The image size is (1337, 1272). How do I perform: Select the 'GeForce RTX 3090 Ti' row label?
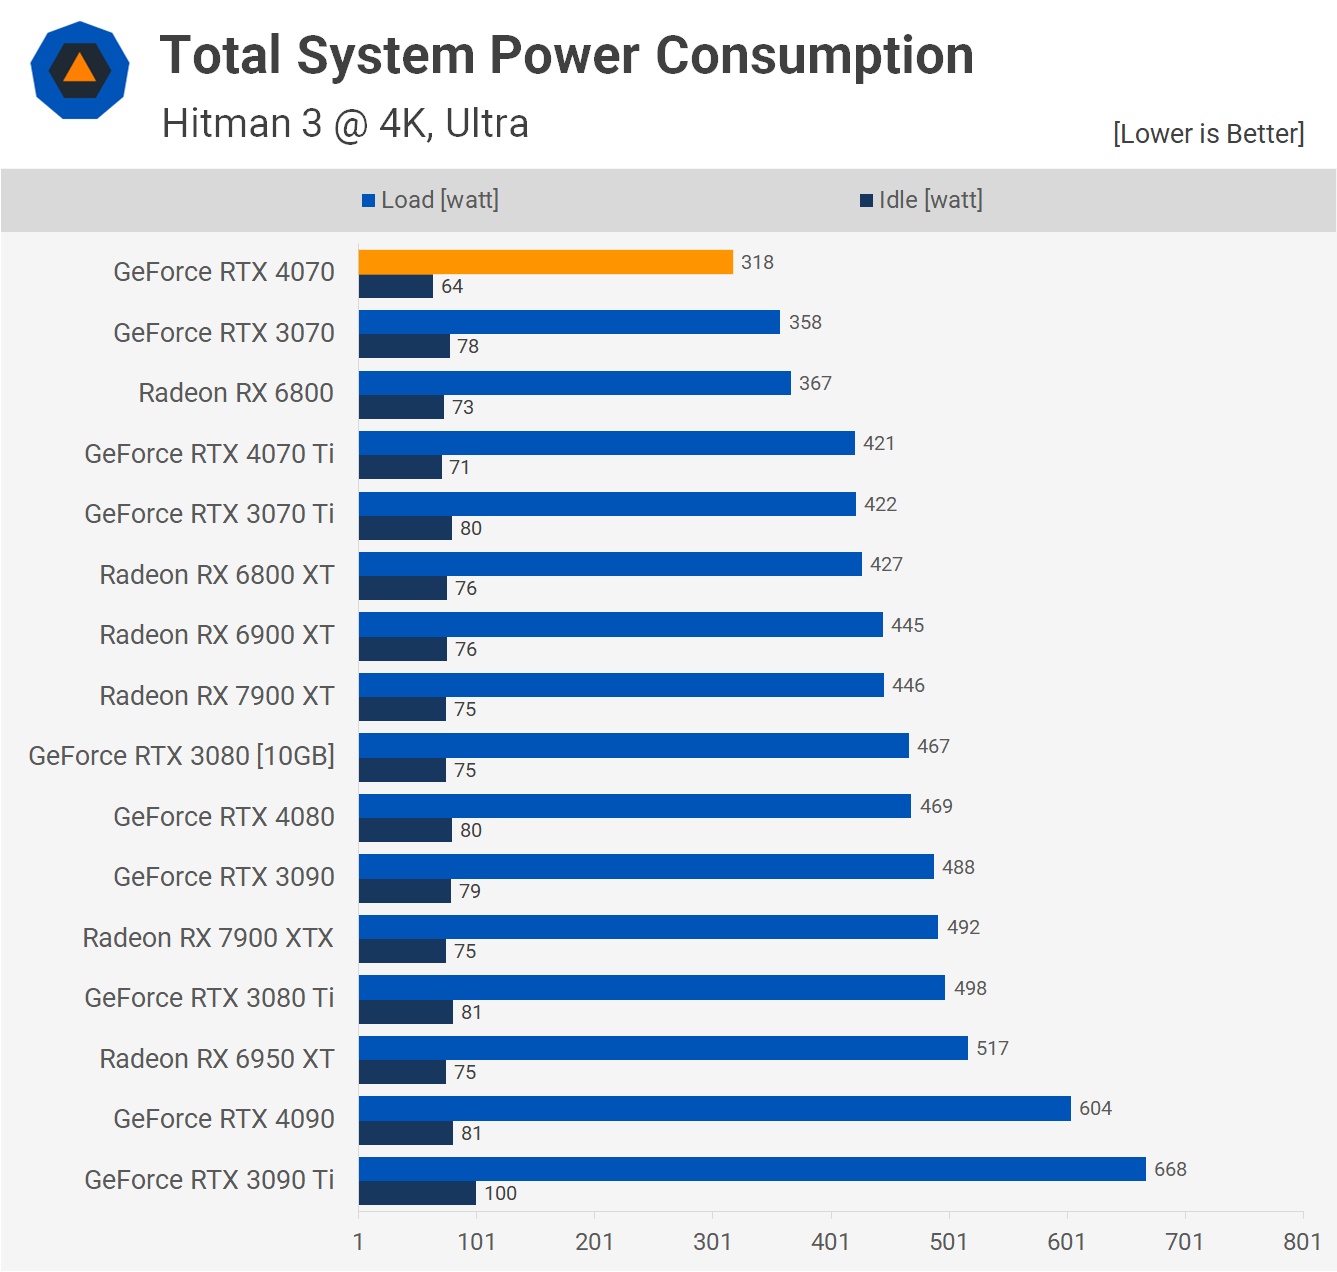[x=209, y=1180]
